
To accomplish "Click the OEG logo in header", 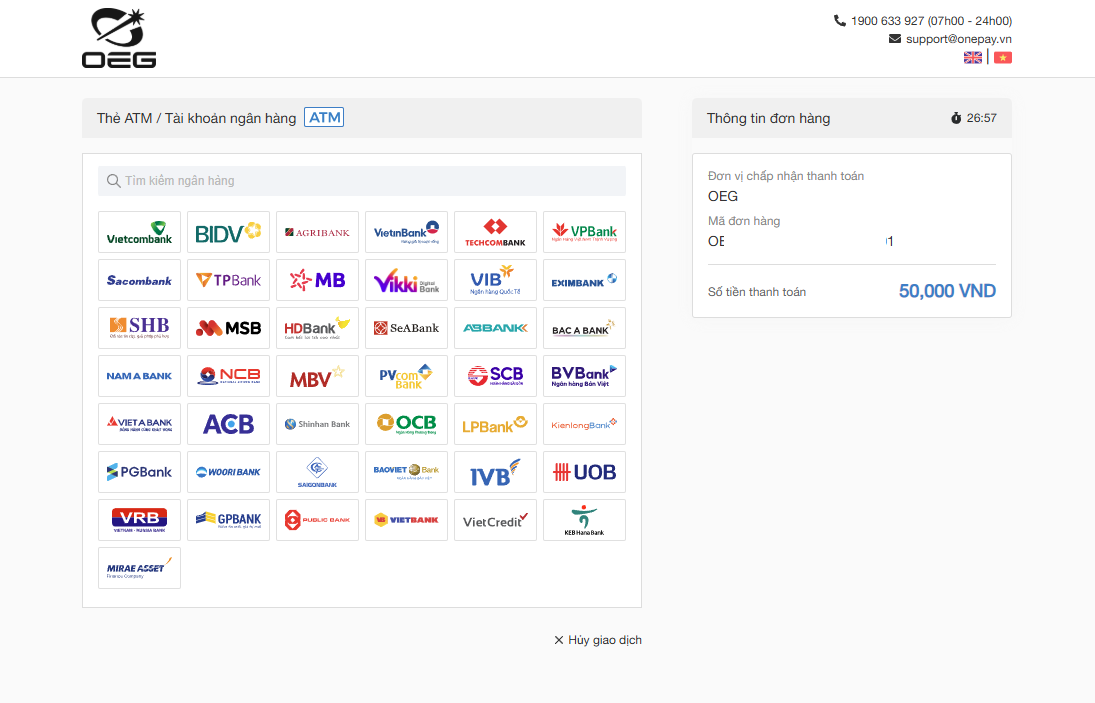I will pyautogui.click(x=119, y=38).
